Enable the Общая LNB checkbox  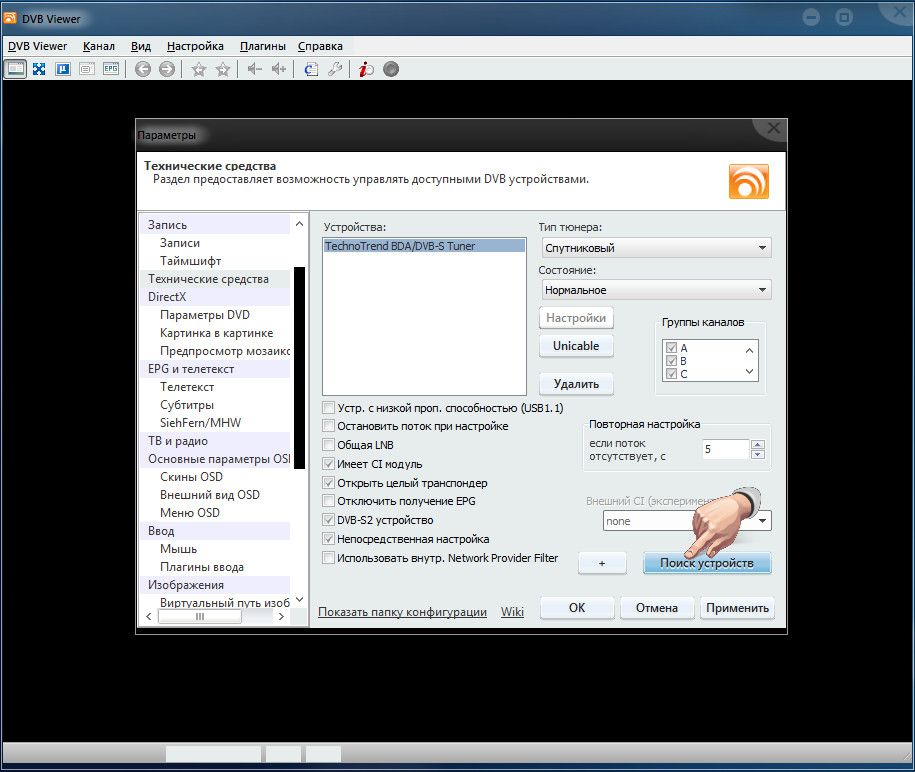329,445
